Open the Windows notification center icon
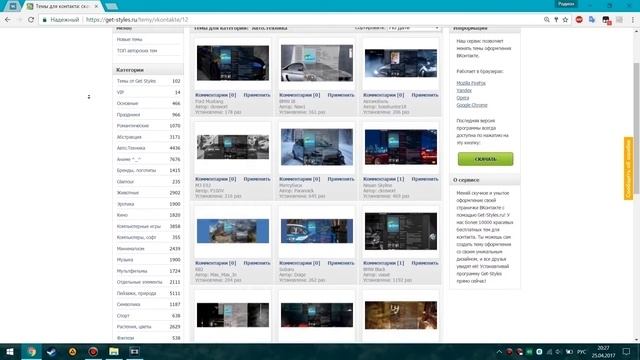 pyautogui.click(x=627, y=351)
